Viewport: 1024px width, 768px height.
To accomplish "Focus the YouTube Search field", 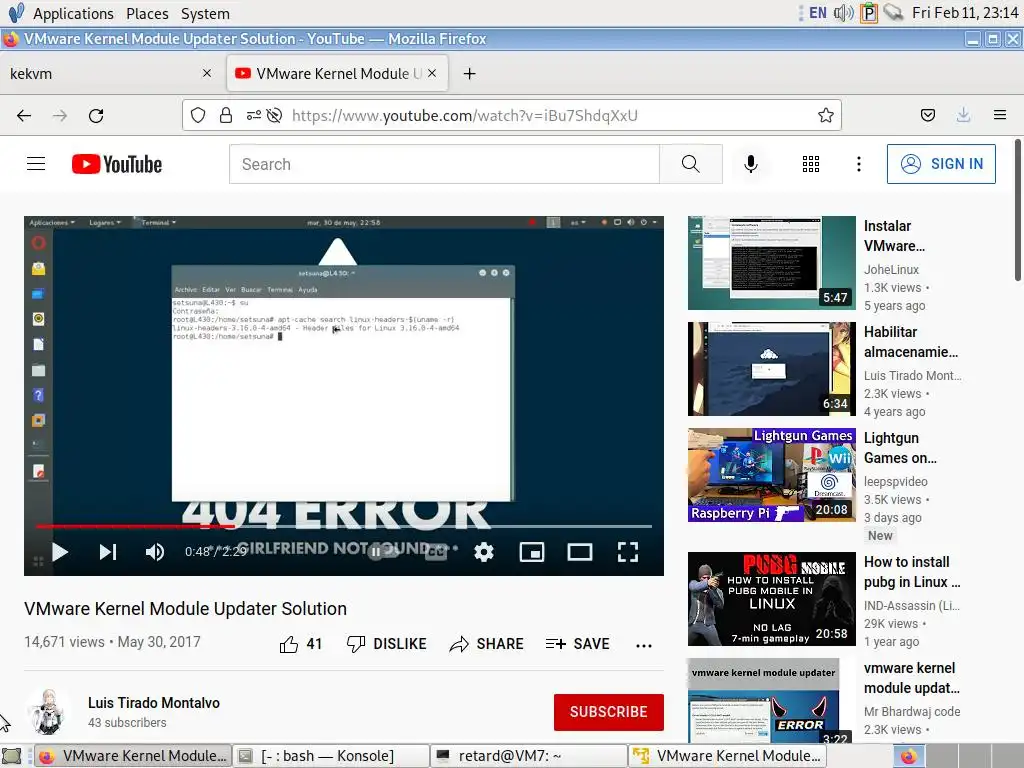I will click(444, 164).
